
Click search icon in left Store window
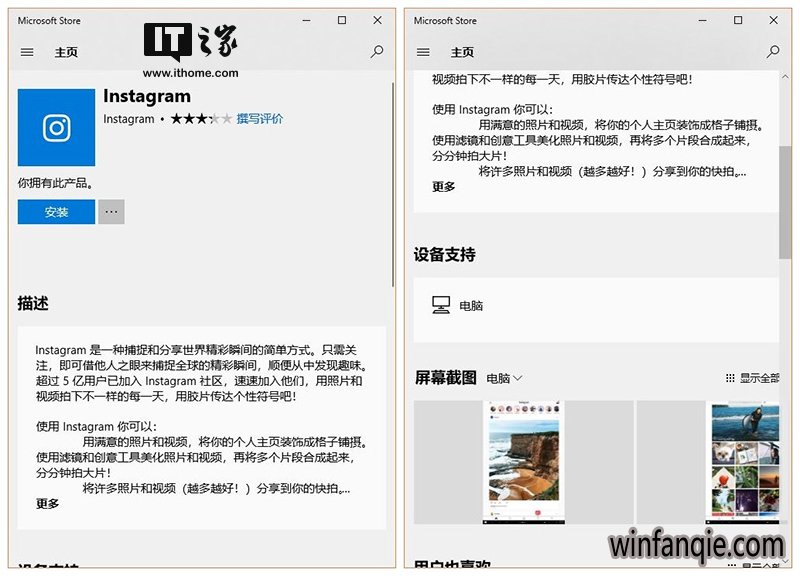(377, 52)
